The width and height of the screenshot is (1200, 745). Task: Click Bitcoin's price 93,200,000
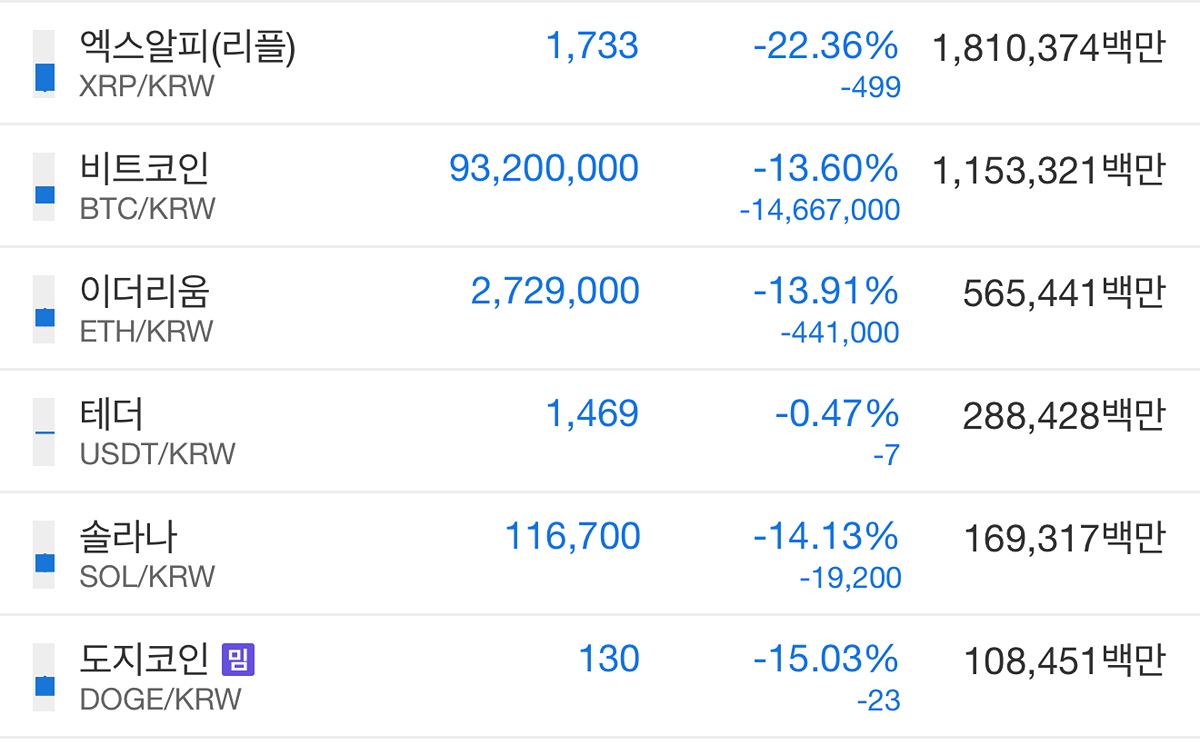click(544, 169)
